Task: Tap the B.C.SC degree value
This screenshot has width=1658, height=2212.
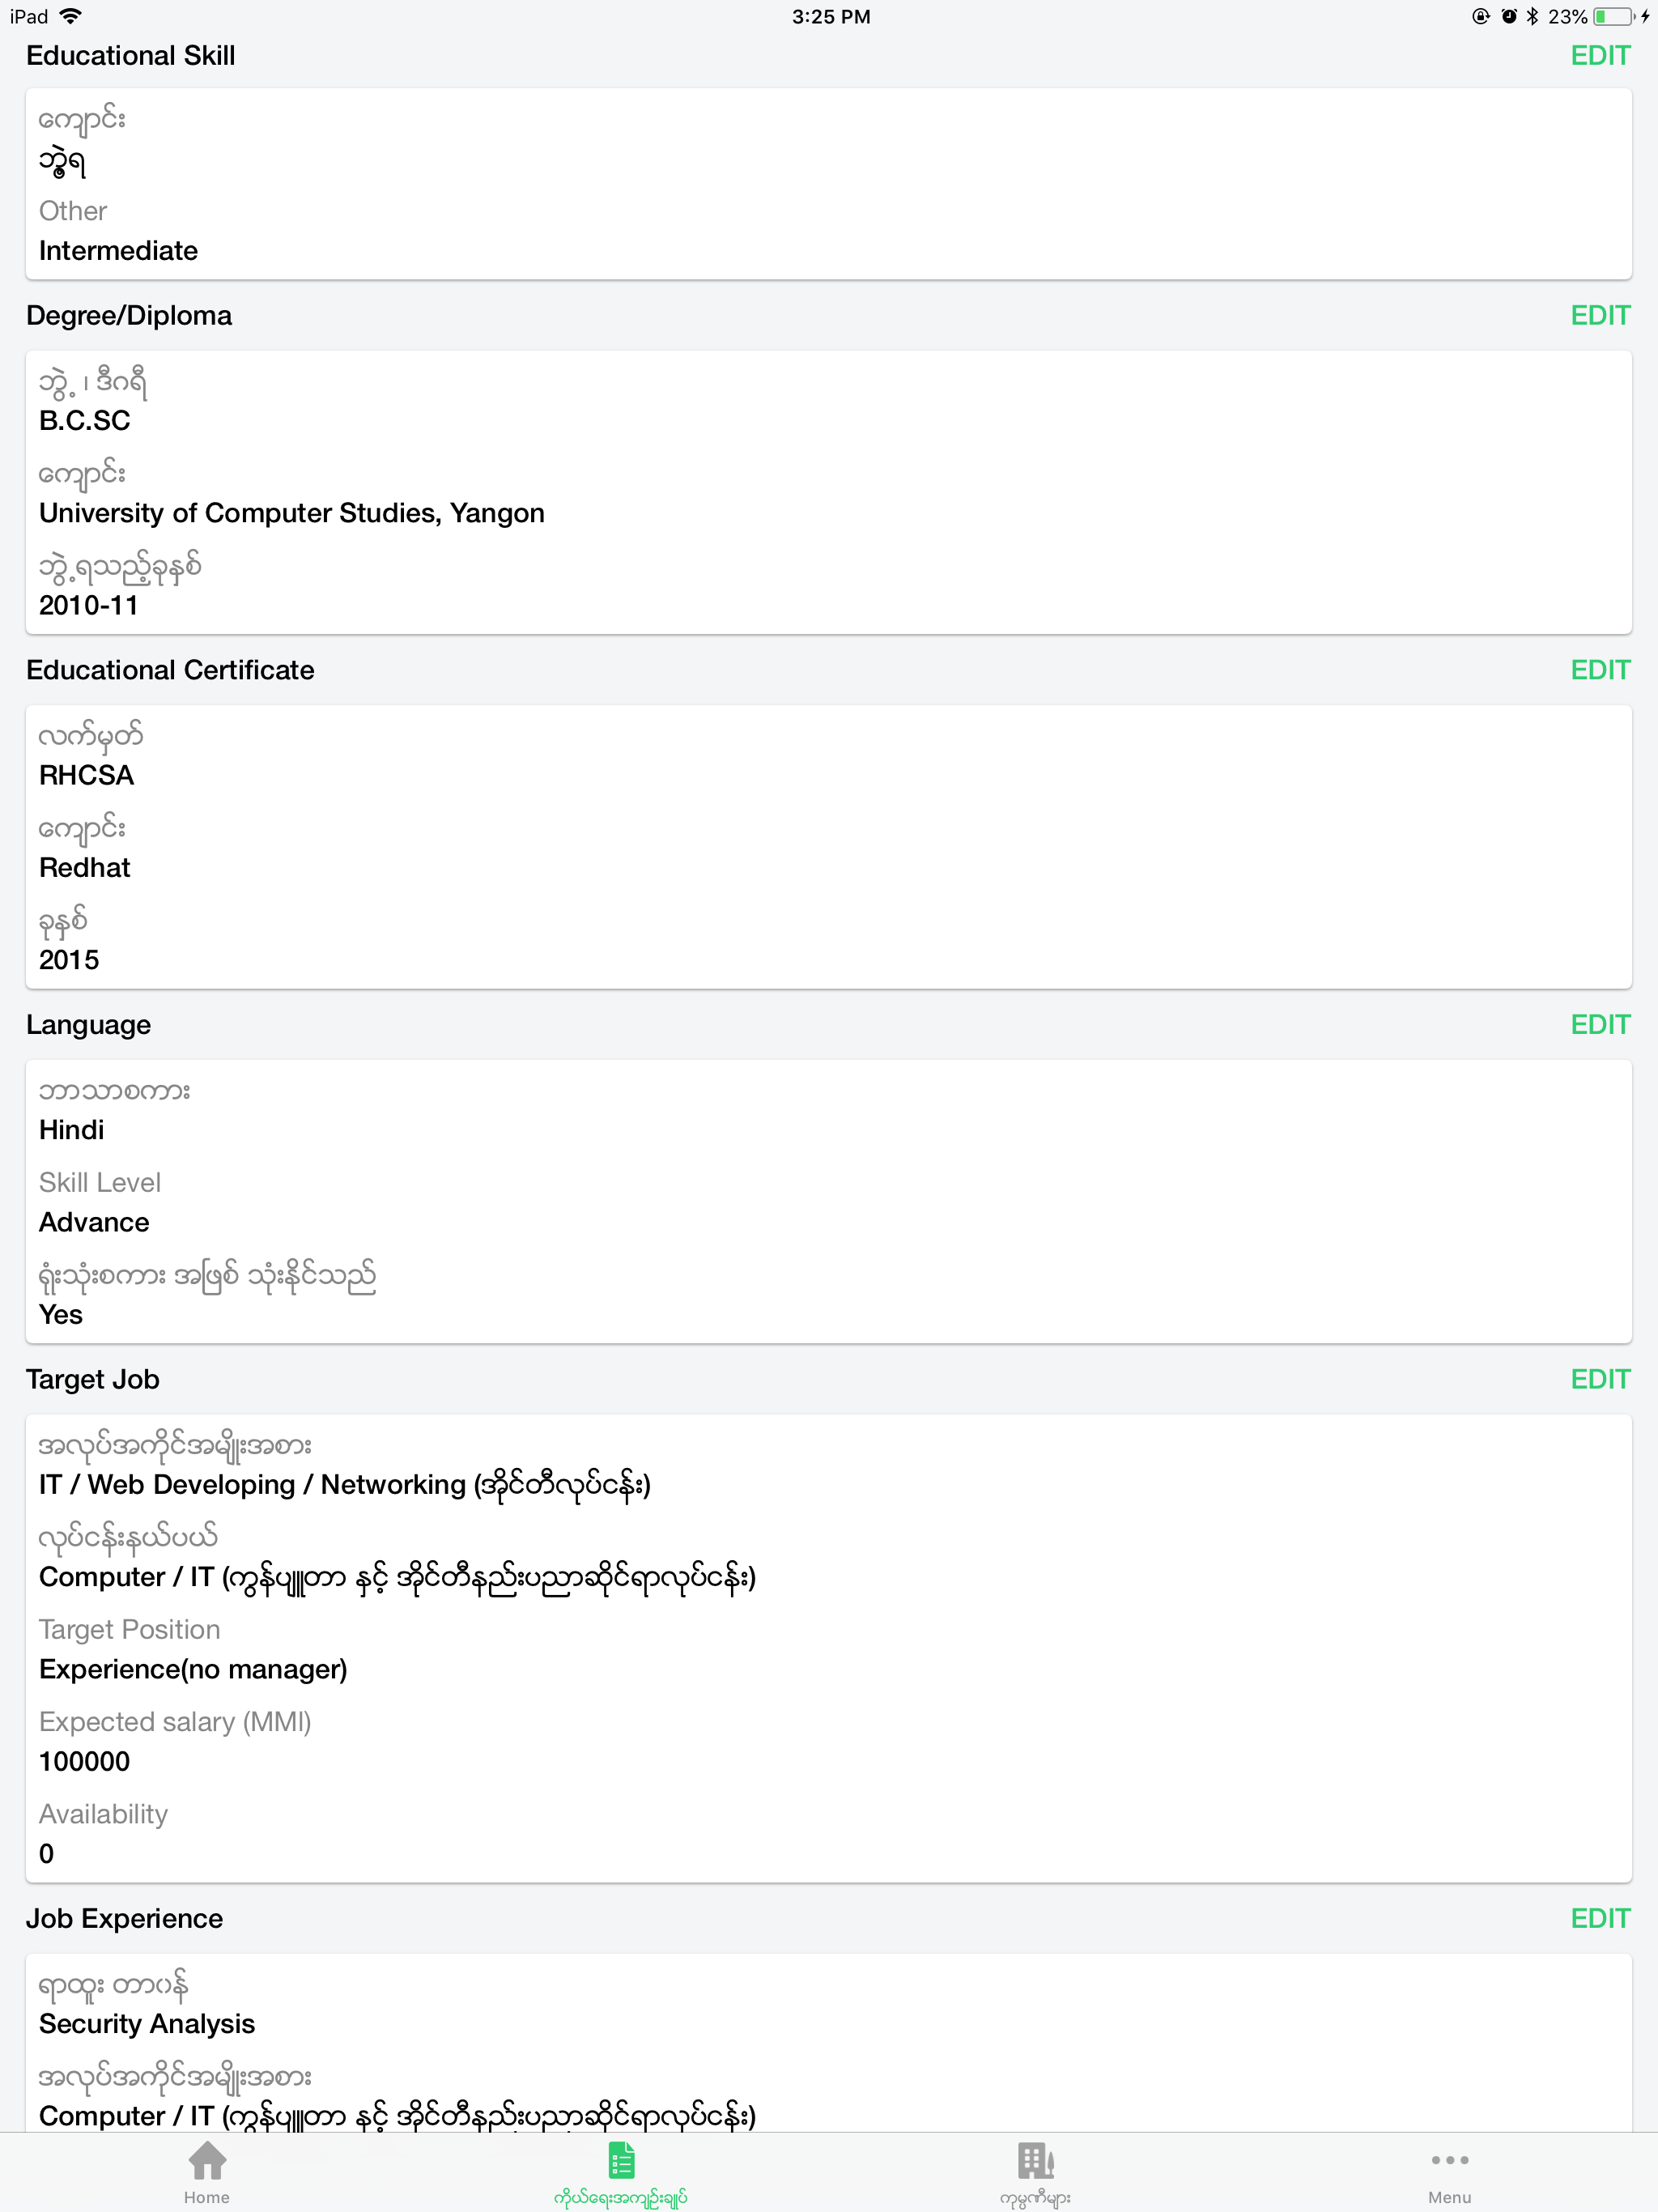Action: click(x=83, y=421)
